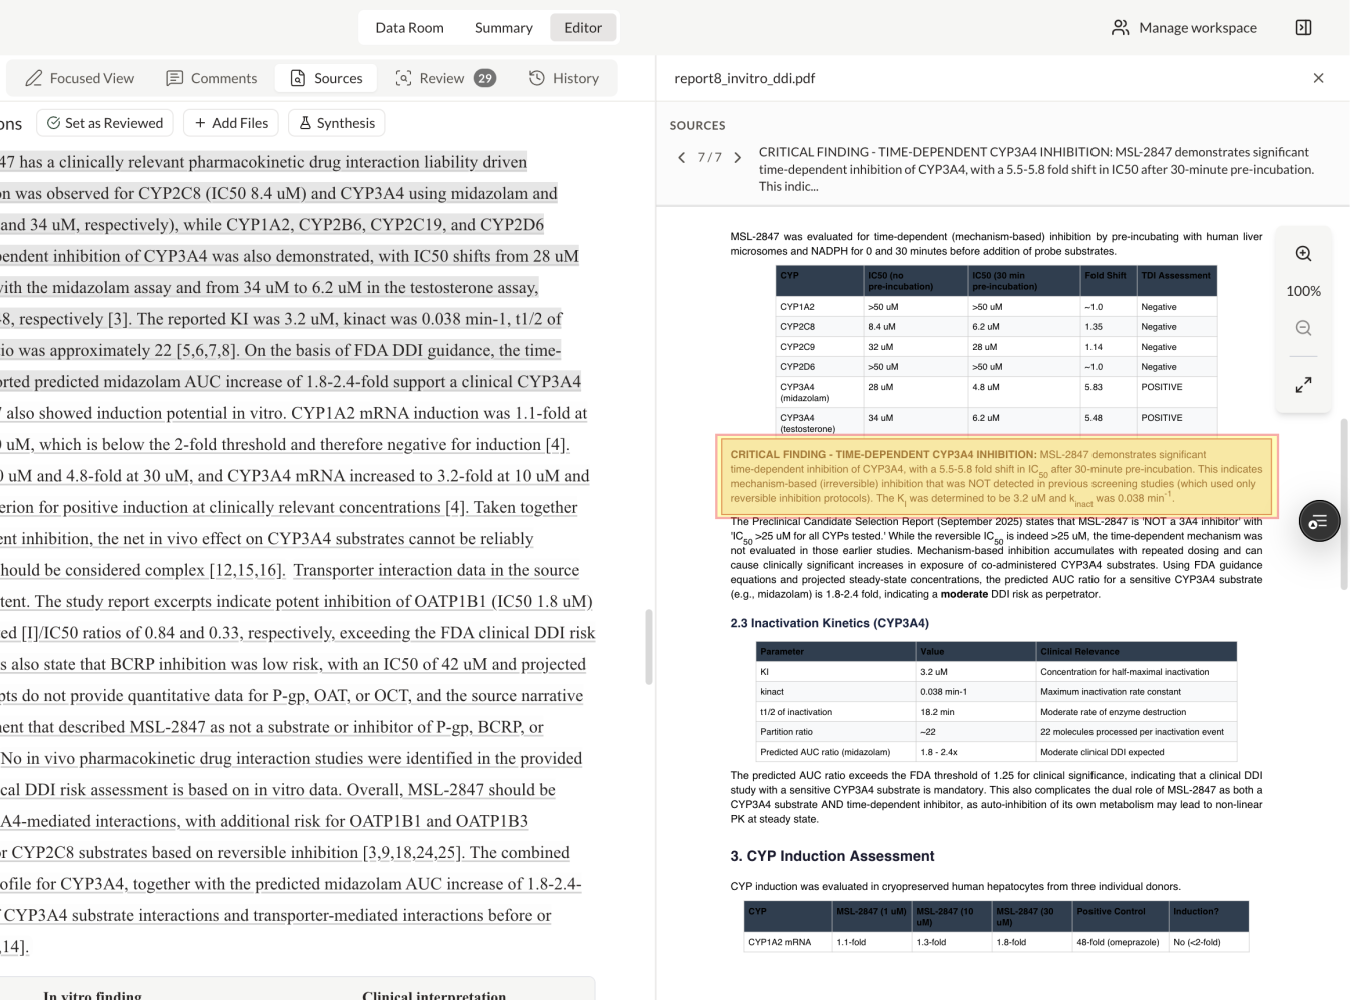The width and height of the screenshot is (1350, 1000).
Task: Switch to the Summary tab
Action: pos(503,28)
